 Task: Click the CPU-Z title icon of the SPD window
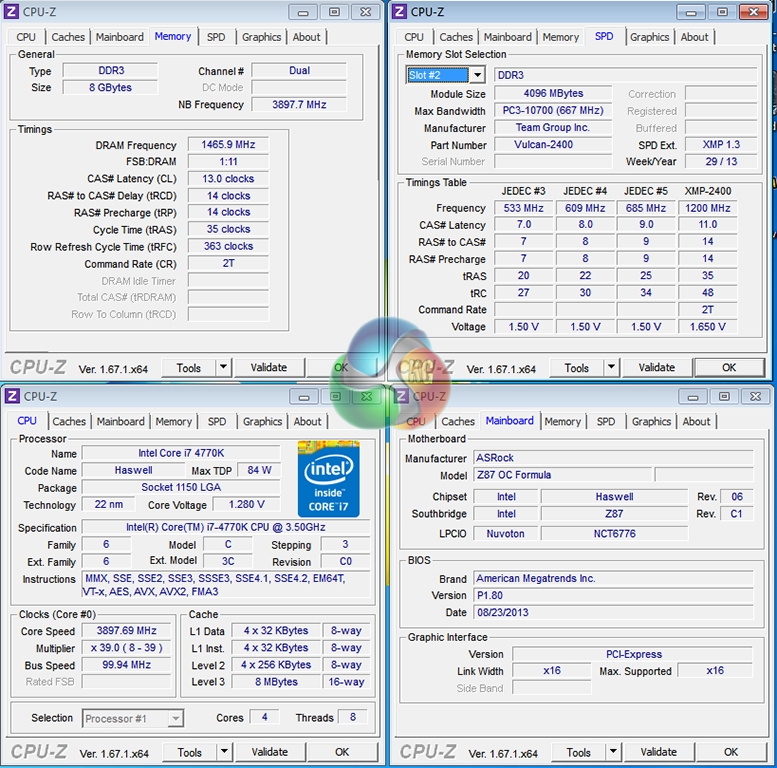(x=400, y=12)
